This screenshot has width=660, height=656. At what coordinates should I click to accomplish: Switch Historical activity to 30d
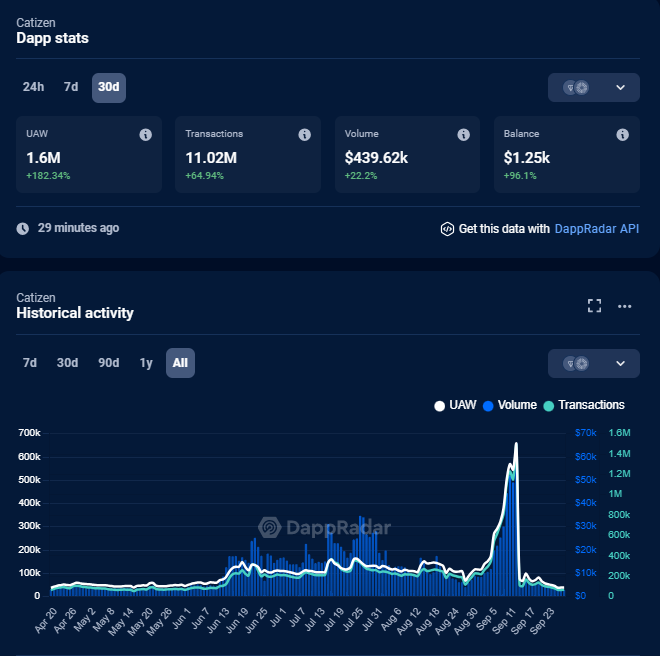(x=67, y=363)
